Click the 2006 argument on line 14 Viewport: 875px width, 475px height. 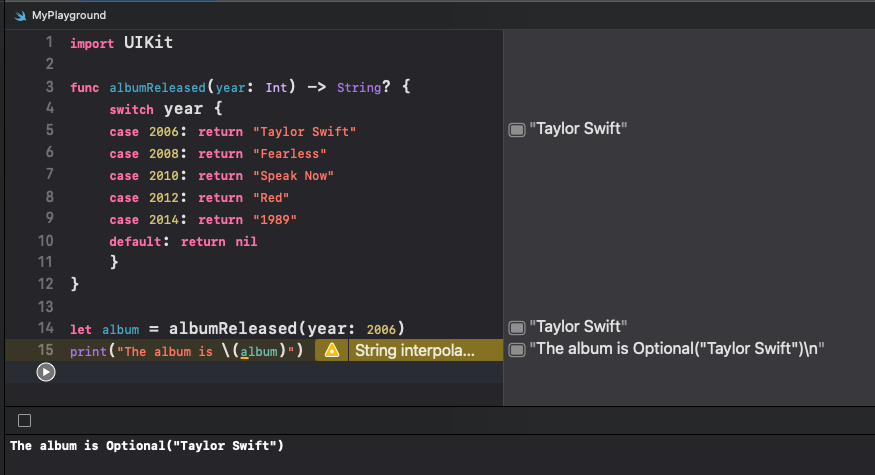(381, 329)
